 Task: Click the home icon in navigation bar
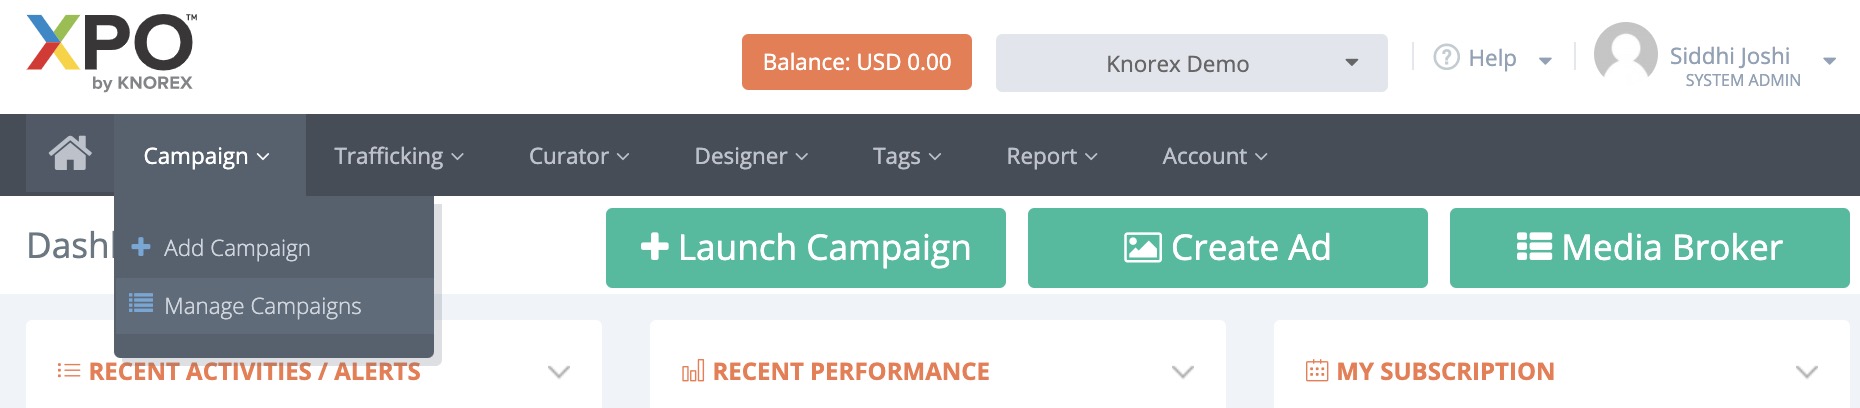[70, 154]
